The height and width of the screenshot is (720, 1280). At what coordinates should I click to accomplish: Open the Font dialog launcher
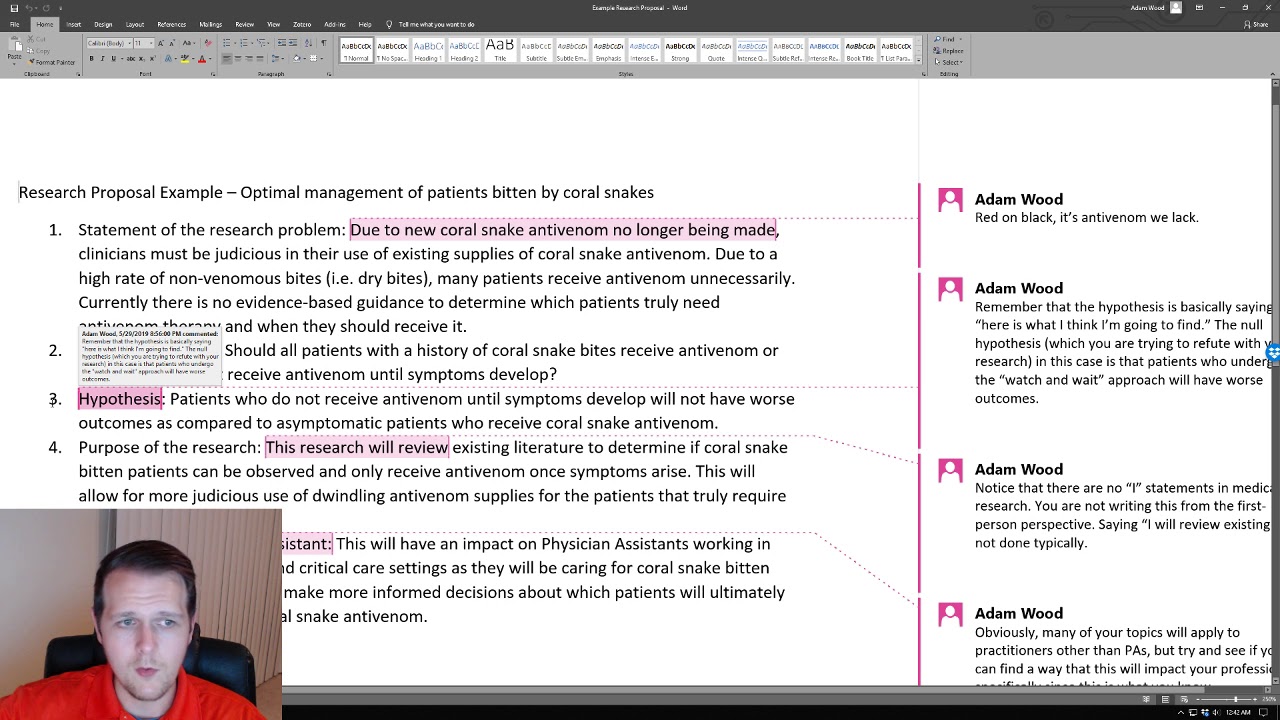click(x=213, y=74)
